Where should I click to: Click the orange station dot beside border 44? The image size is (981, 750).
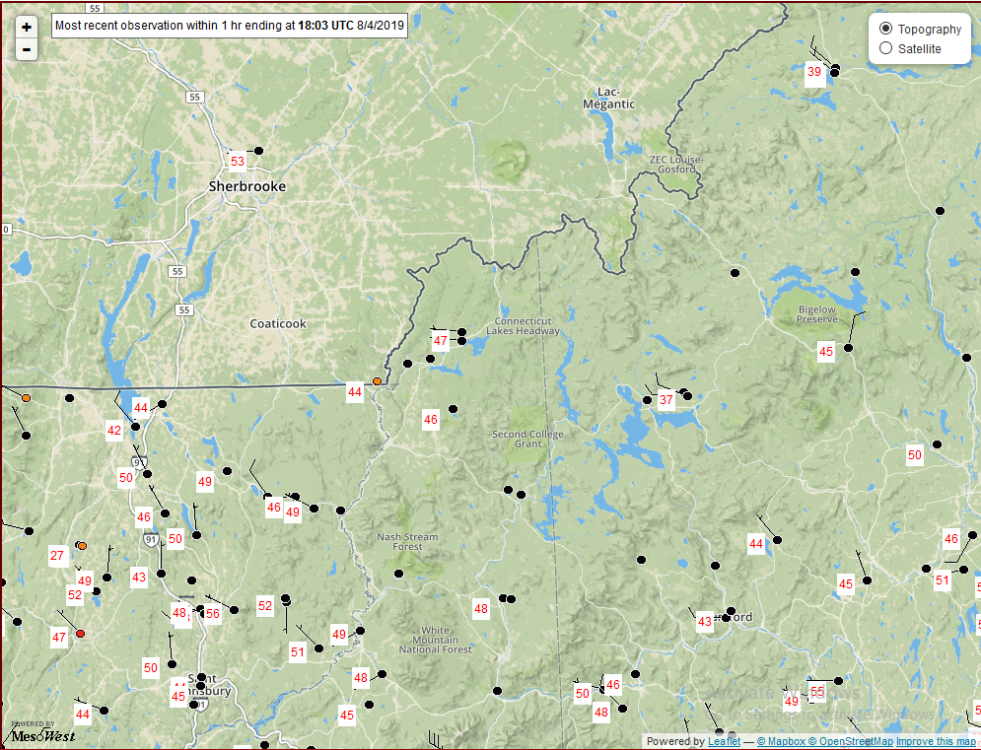(x=377, y=381)
